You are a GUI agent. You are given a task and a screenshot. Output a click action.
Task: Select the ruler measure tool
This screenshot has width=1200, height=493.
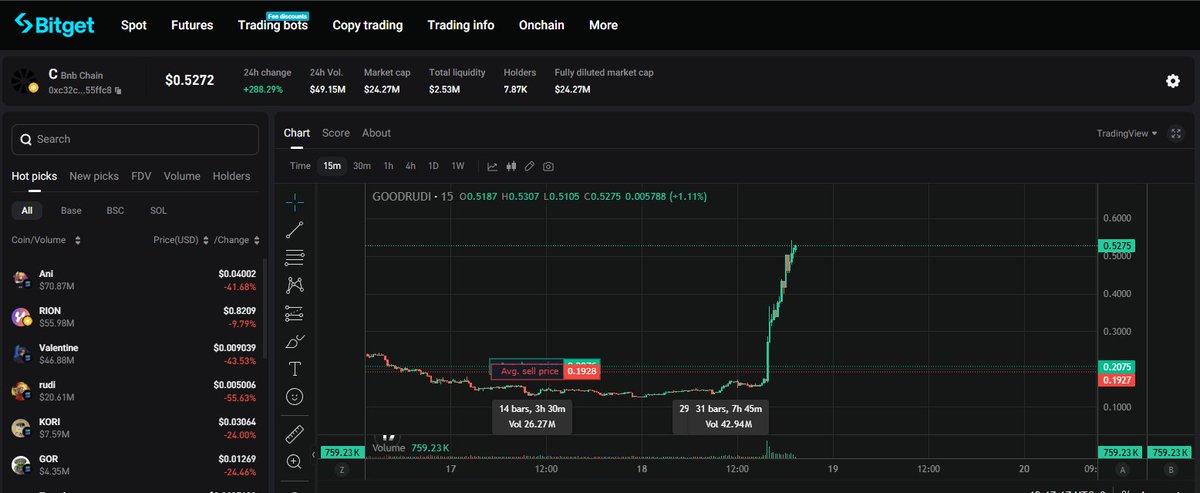pyautogui.click(x=295, y=434)
